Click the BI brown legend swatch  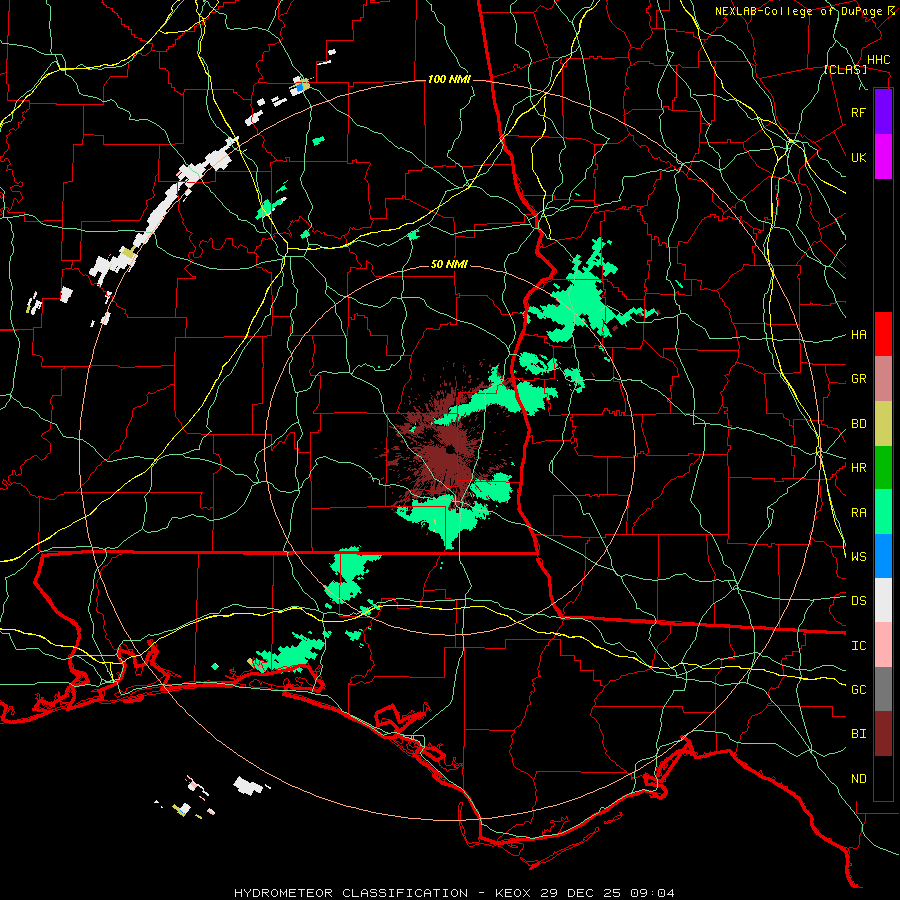[883, 734]
